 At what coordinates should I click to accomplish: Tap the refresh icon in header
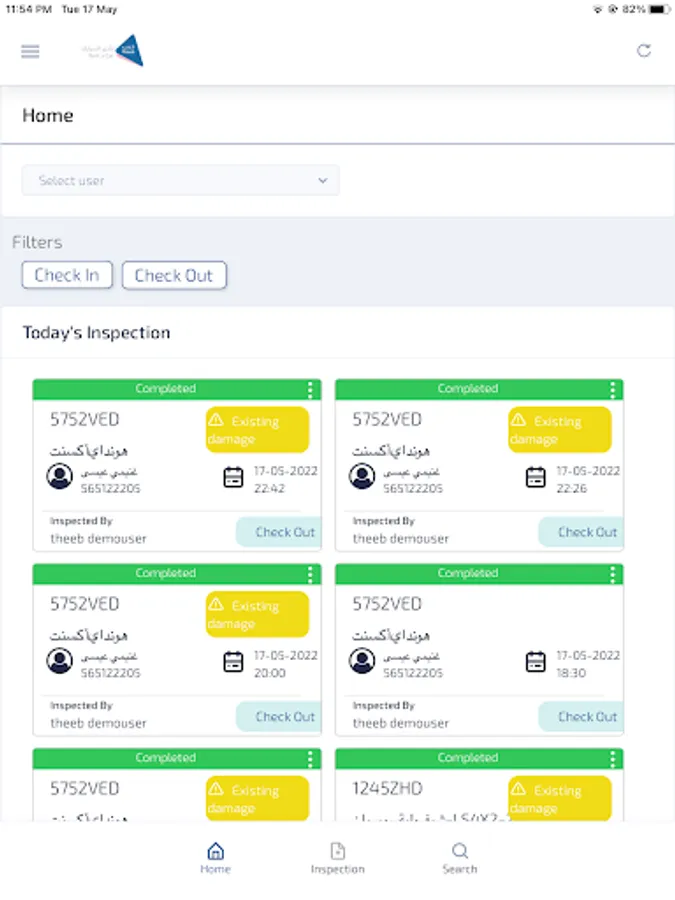pos(644,51)
